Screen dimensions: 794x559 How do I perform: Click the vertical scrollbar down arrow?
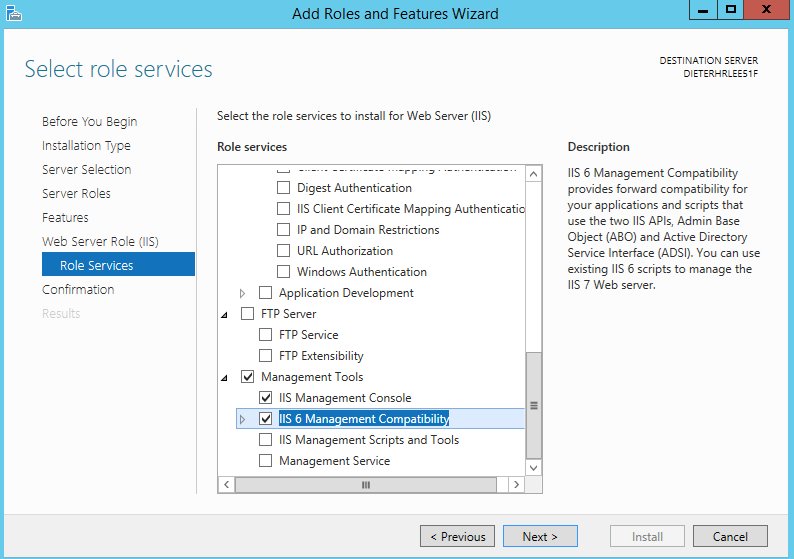click(533, 467)
